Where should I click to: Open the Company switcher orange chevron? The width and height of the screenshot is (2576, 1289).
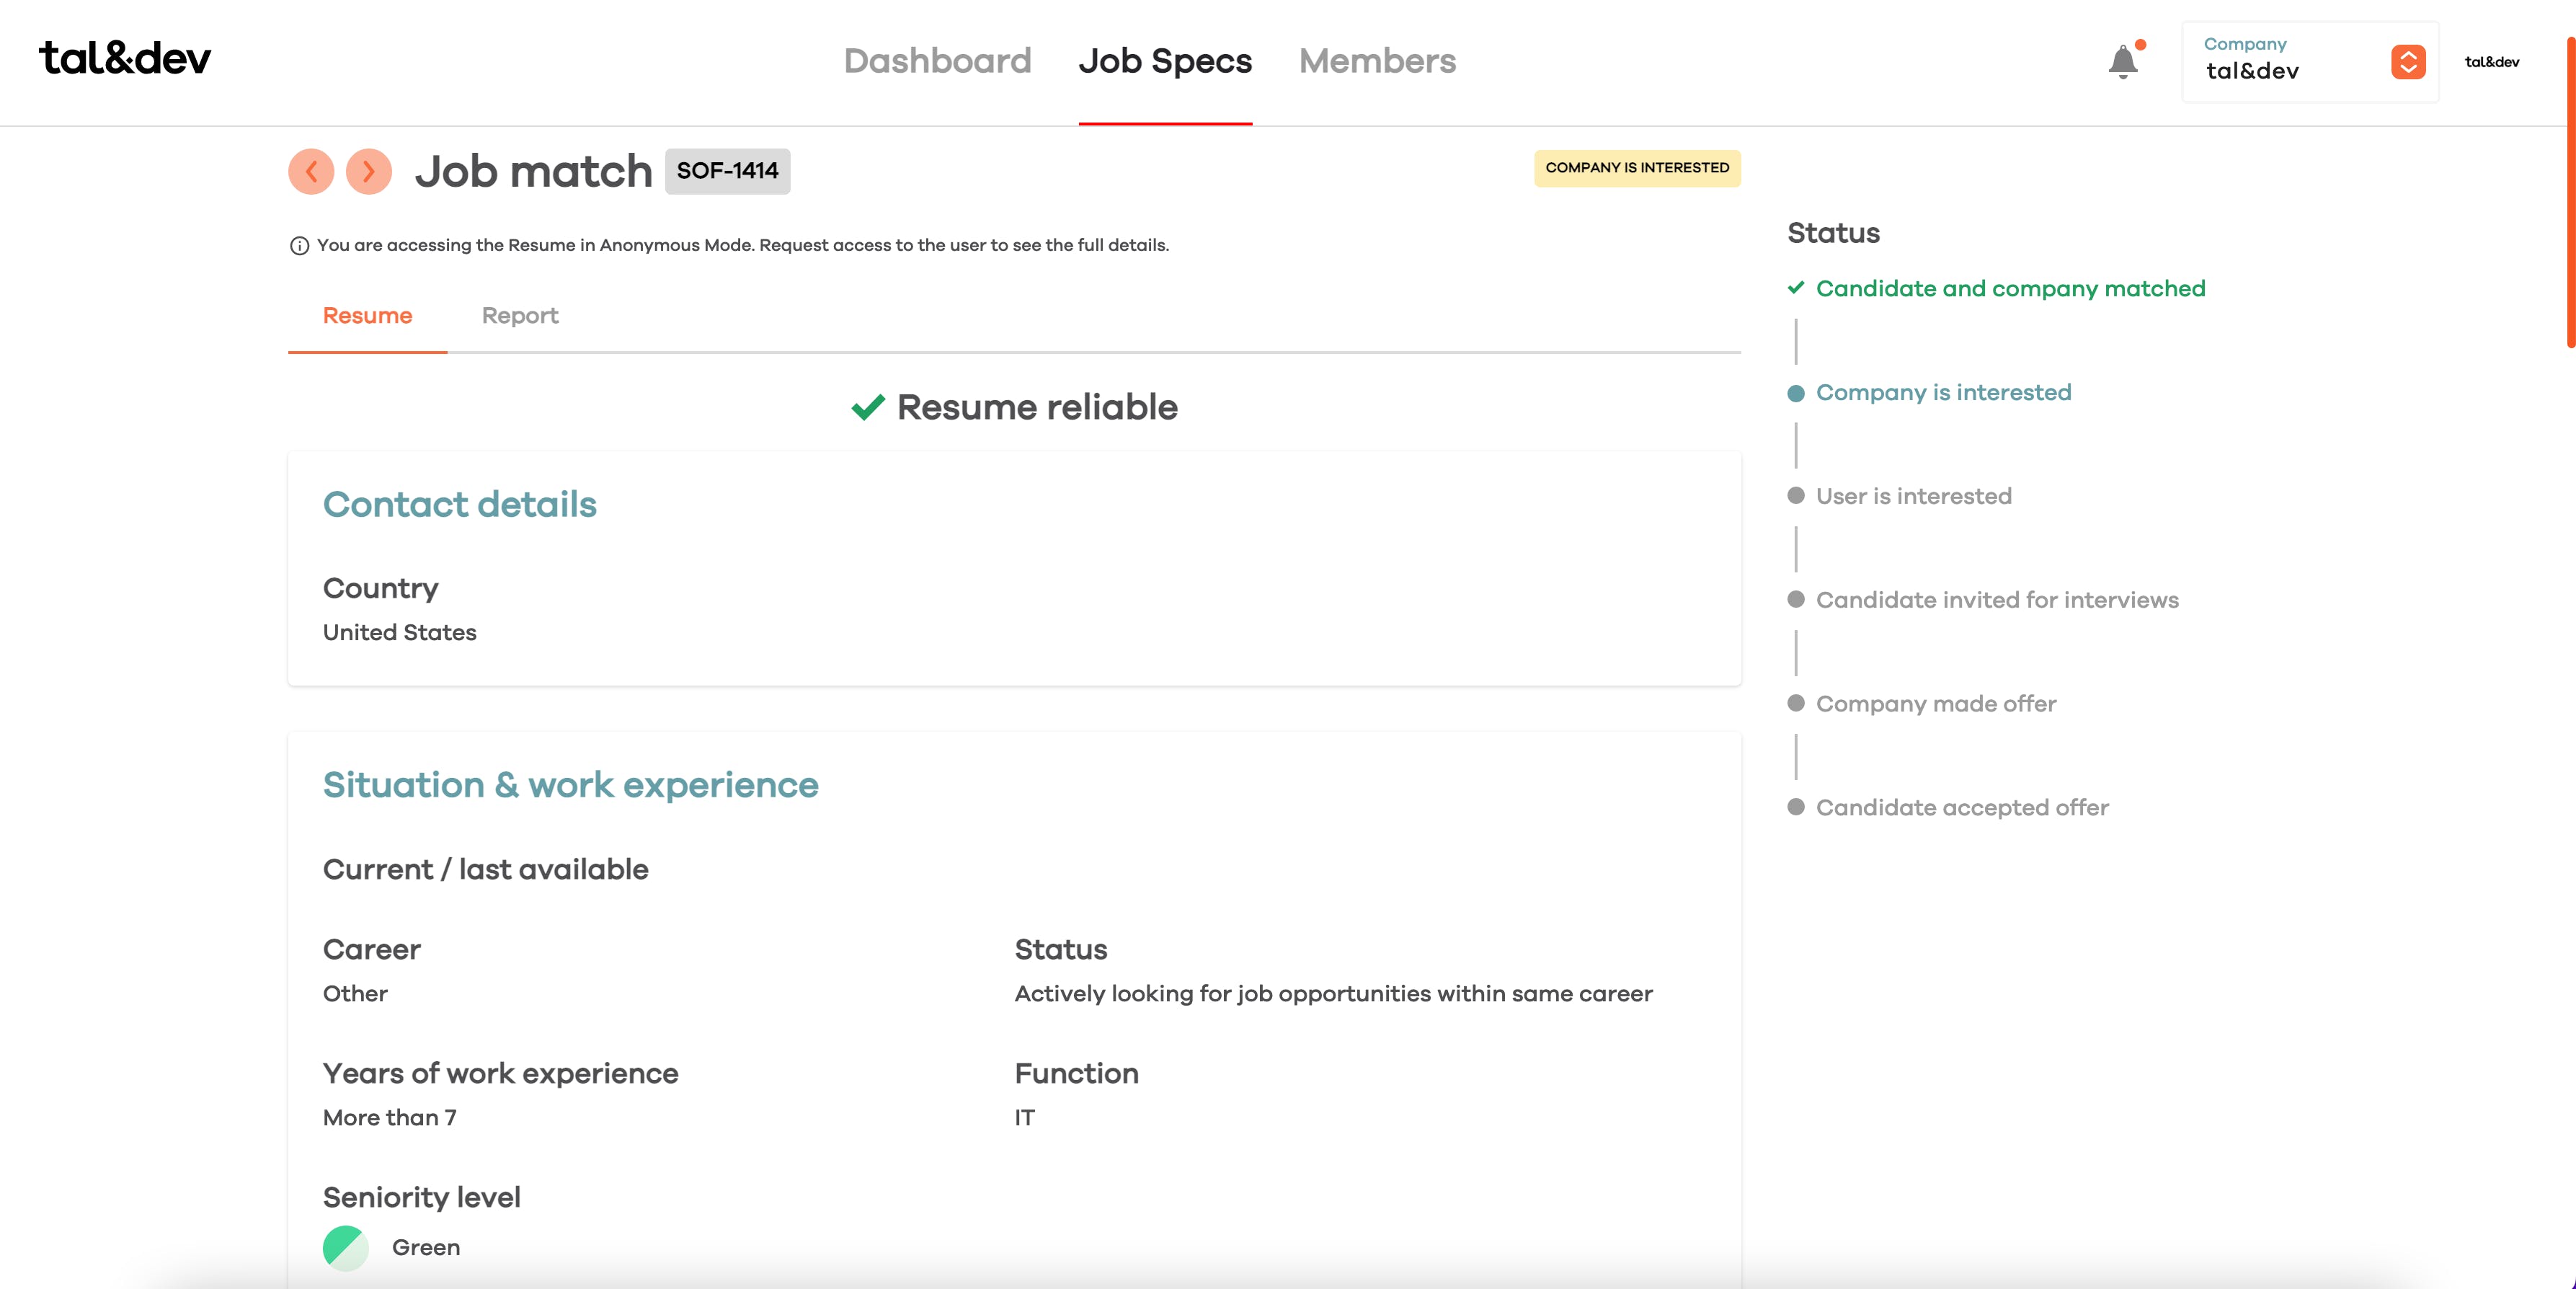[x=2408, y=62]
